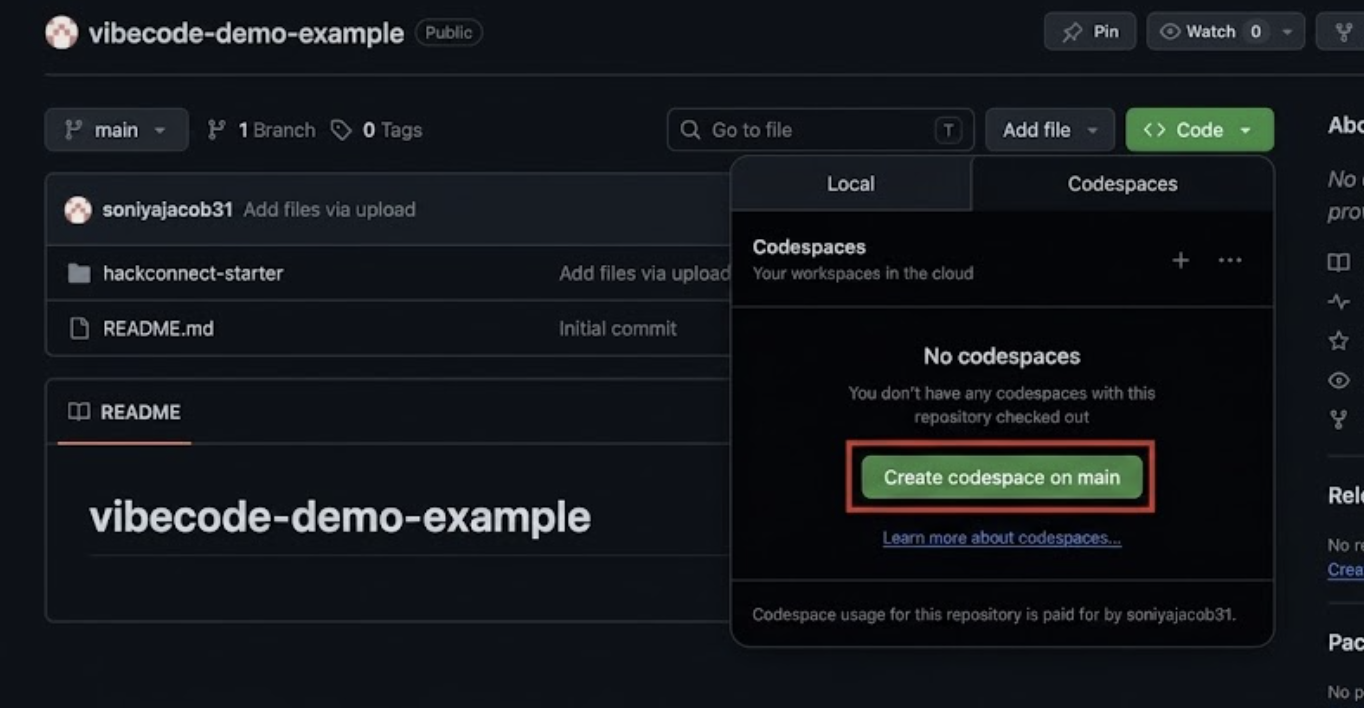Click the Initial commit message link

(x=617, y=328)
